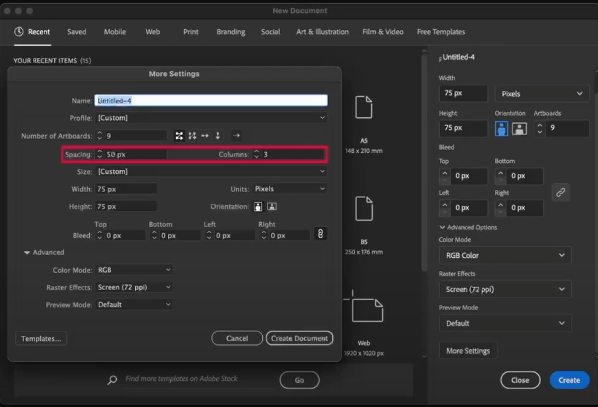Choose Arrange by Row icon
The width and height of the screenshot is (598, 407).
[x=205, y=136]
